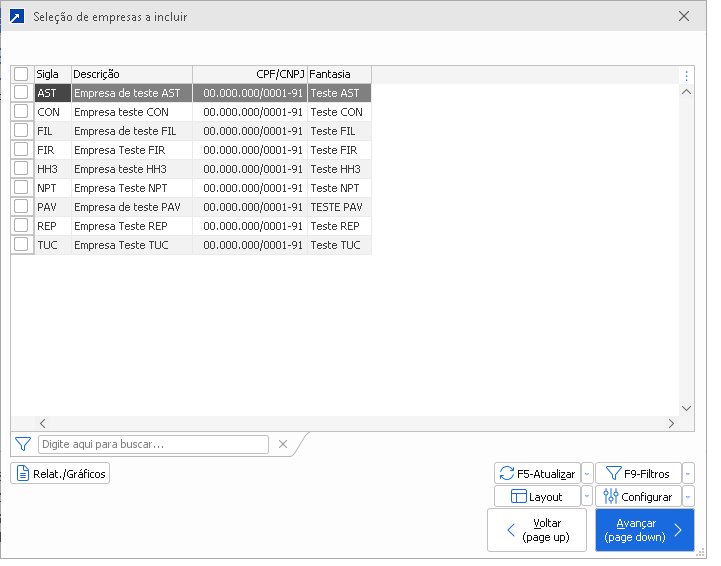Viewport: 721px width, 566px height.
Task: Sort by the Fantasia column header
Action: 339,74
